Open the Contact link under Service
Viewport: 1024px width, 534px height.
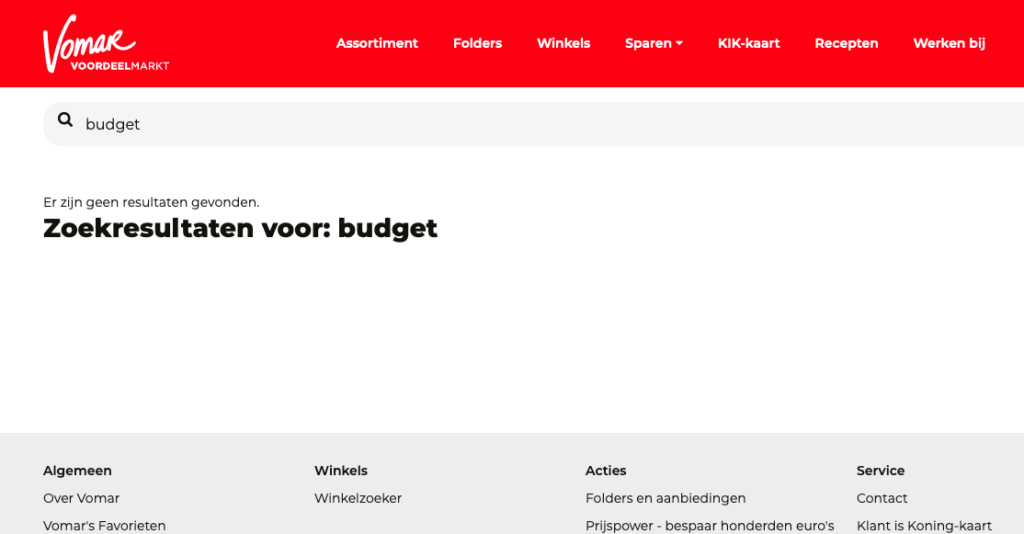pyautogui.click(x=882, y=498)
